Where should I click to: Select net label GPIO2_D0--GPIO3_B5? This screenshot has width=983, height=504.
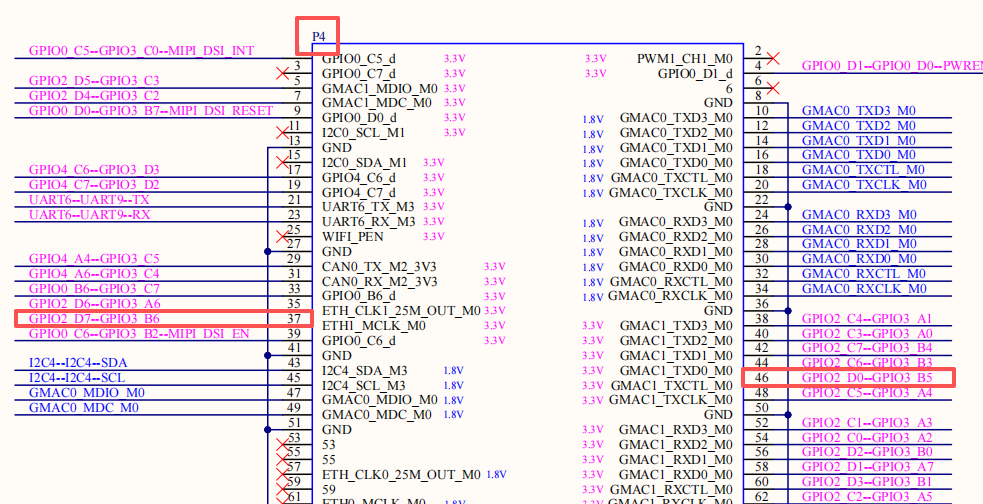867,378
